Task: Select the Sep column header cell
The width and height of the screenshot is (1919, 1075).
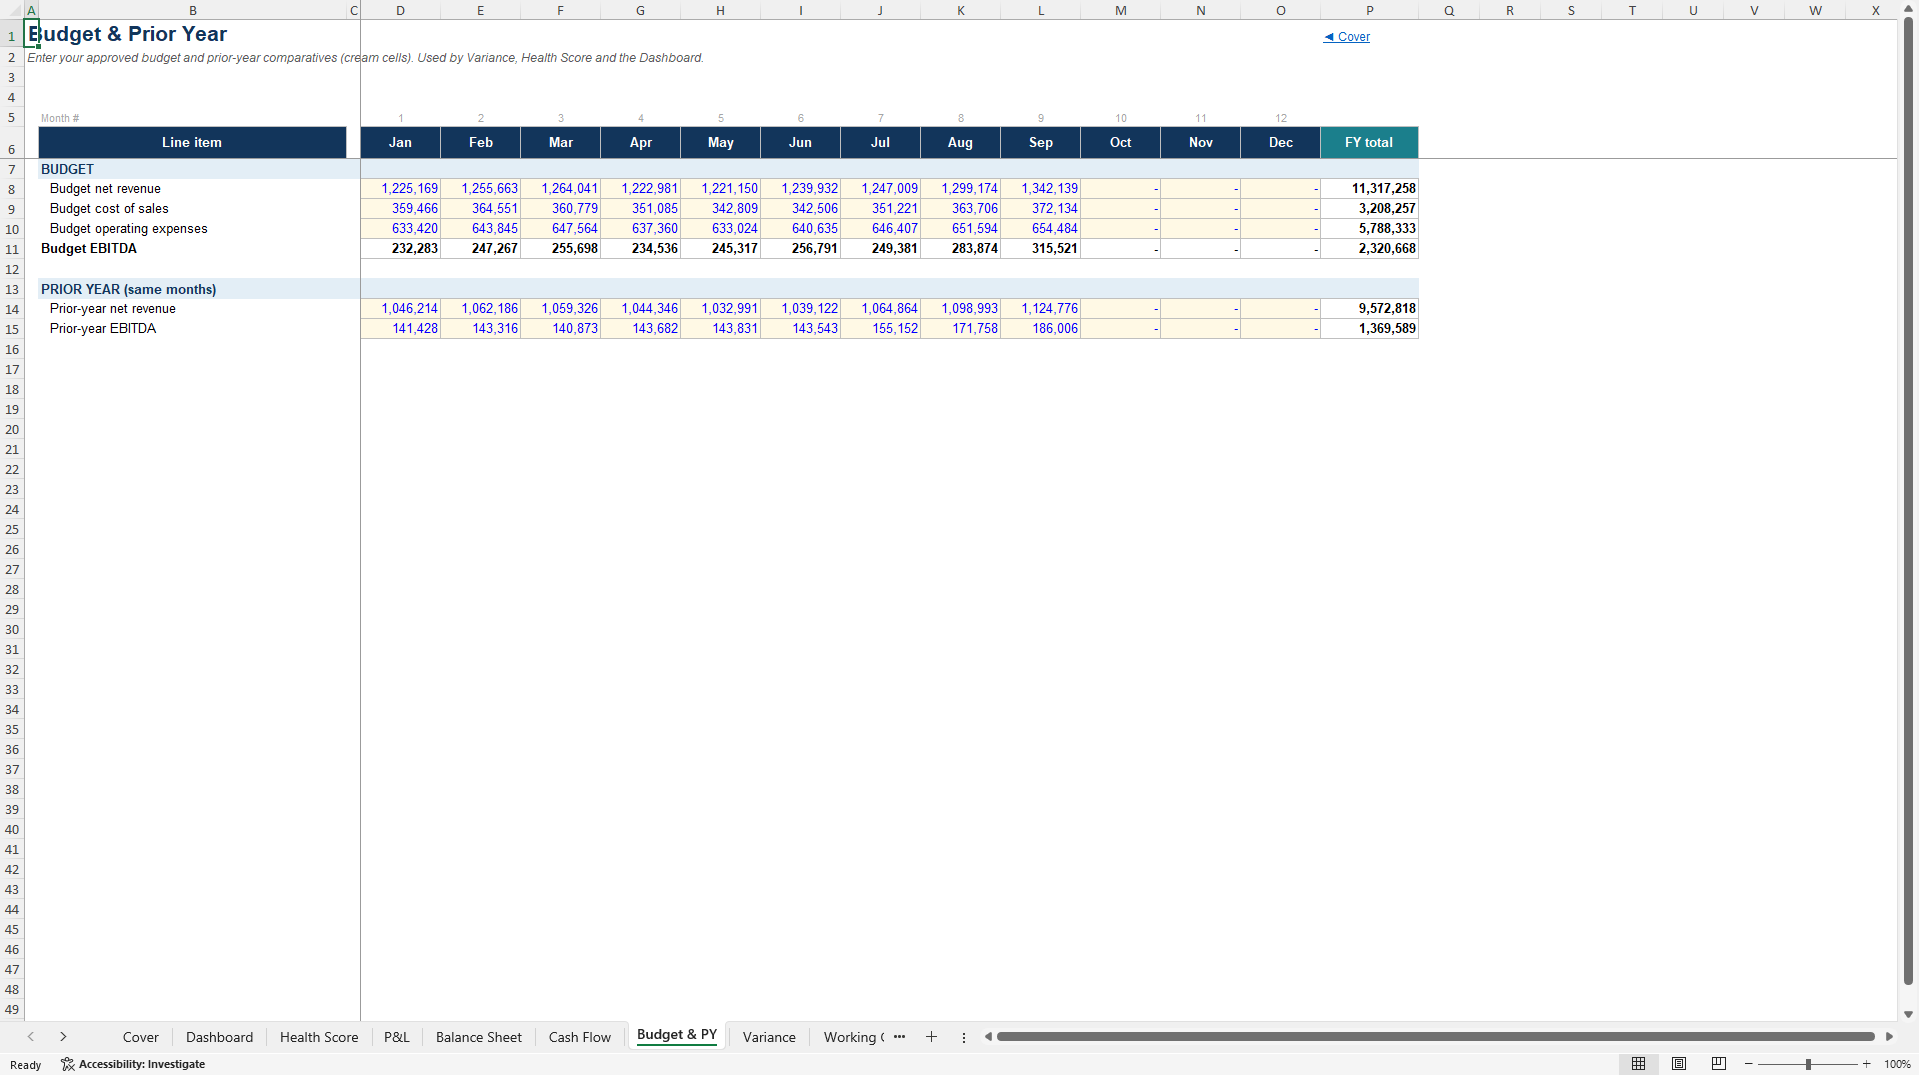Action: click(x=1040, y=142)
